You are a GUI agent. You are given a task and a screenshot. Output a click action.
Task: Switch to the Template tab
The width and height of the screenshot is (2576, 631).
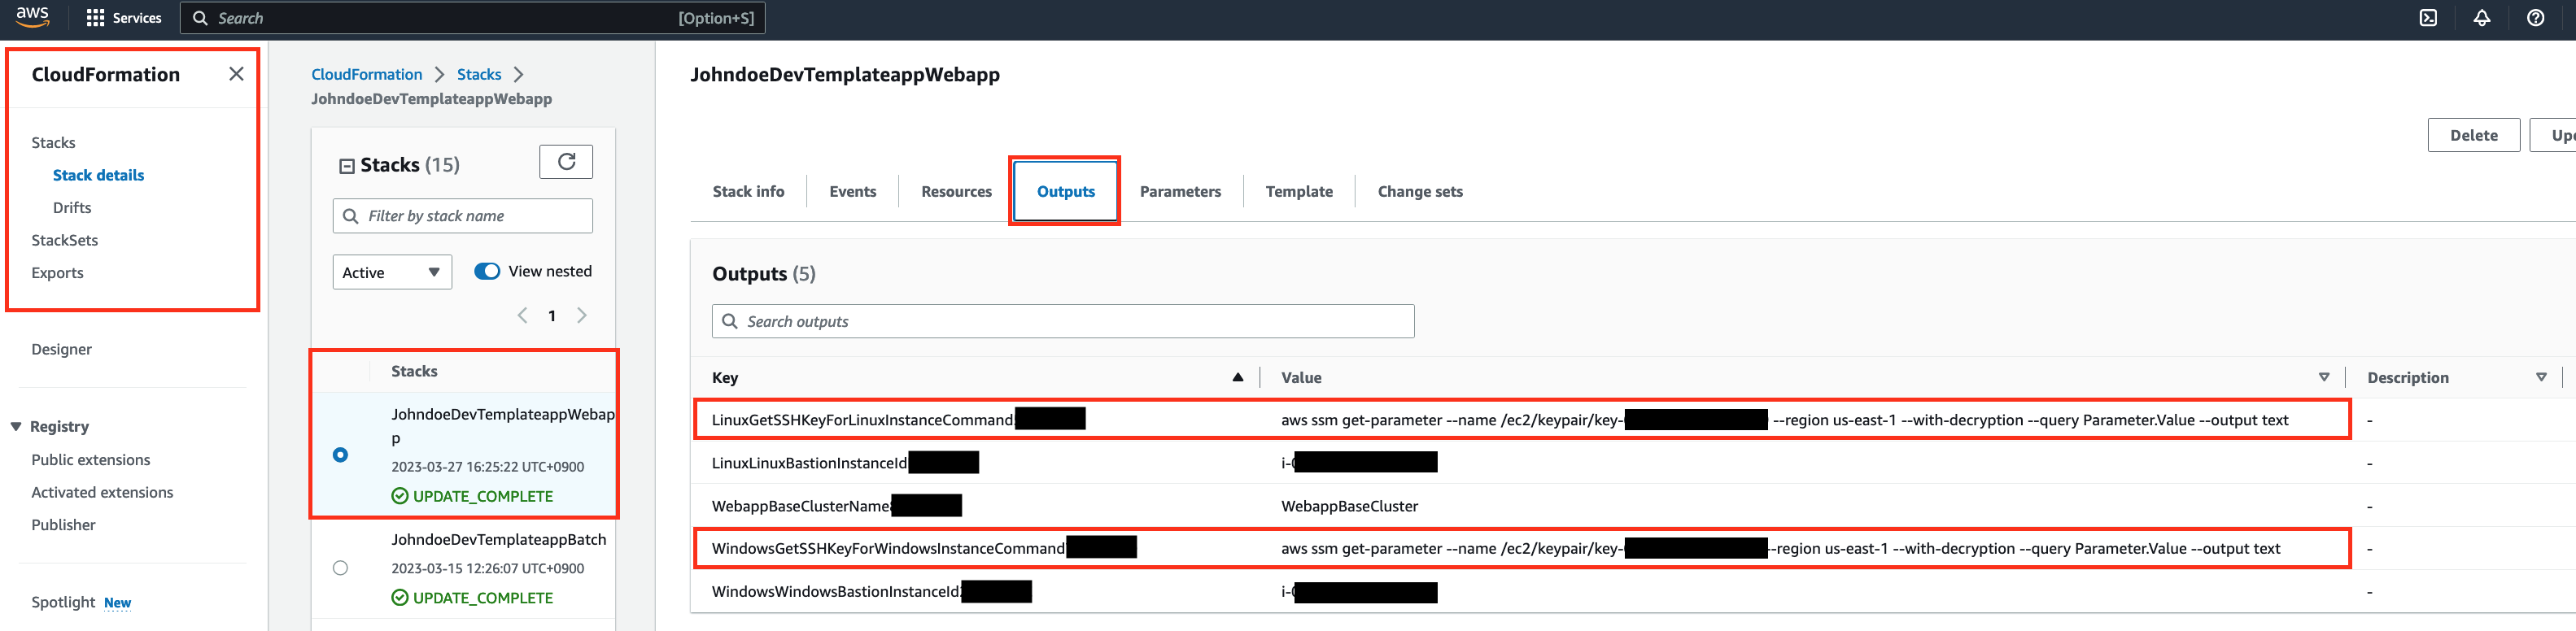(1299, 191)
